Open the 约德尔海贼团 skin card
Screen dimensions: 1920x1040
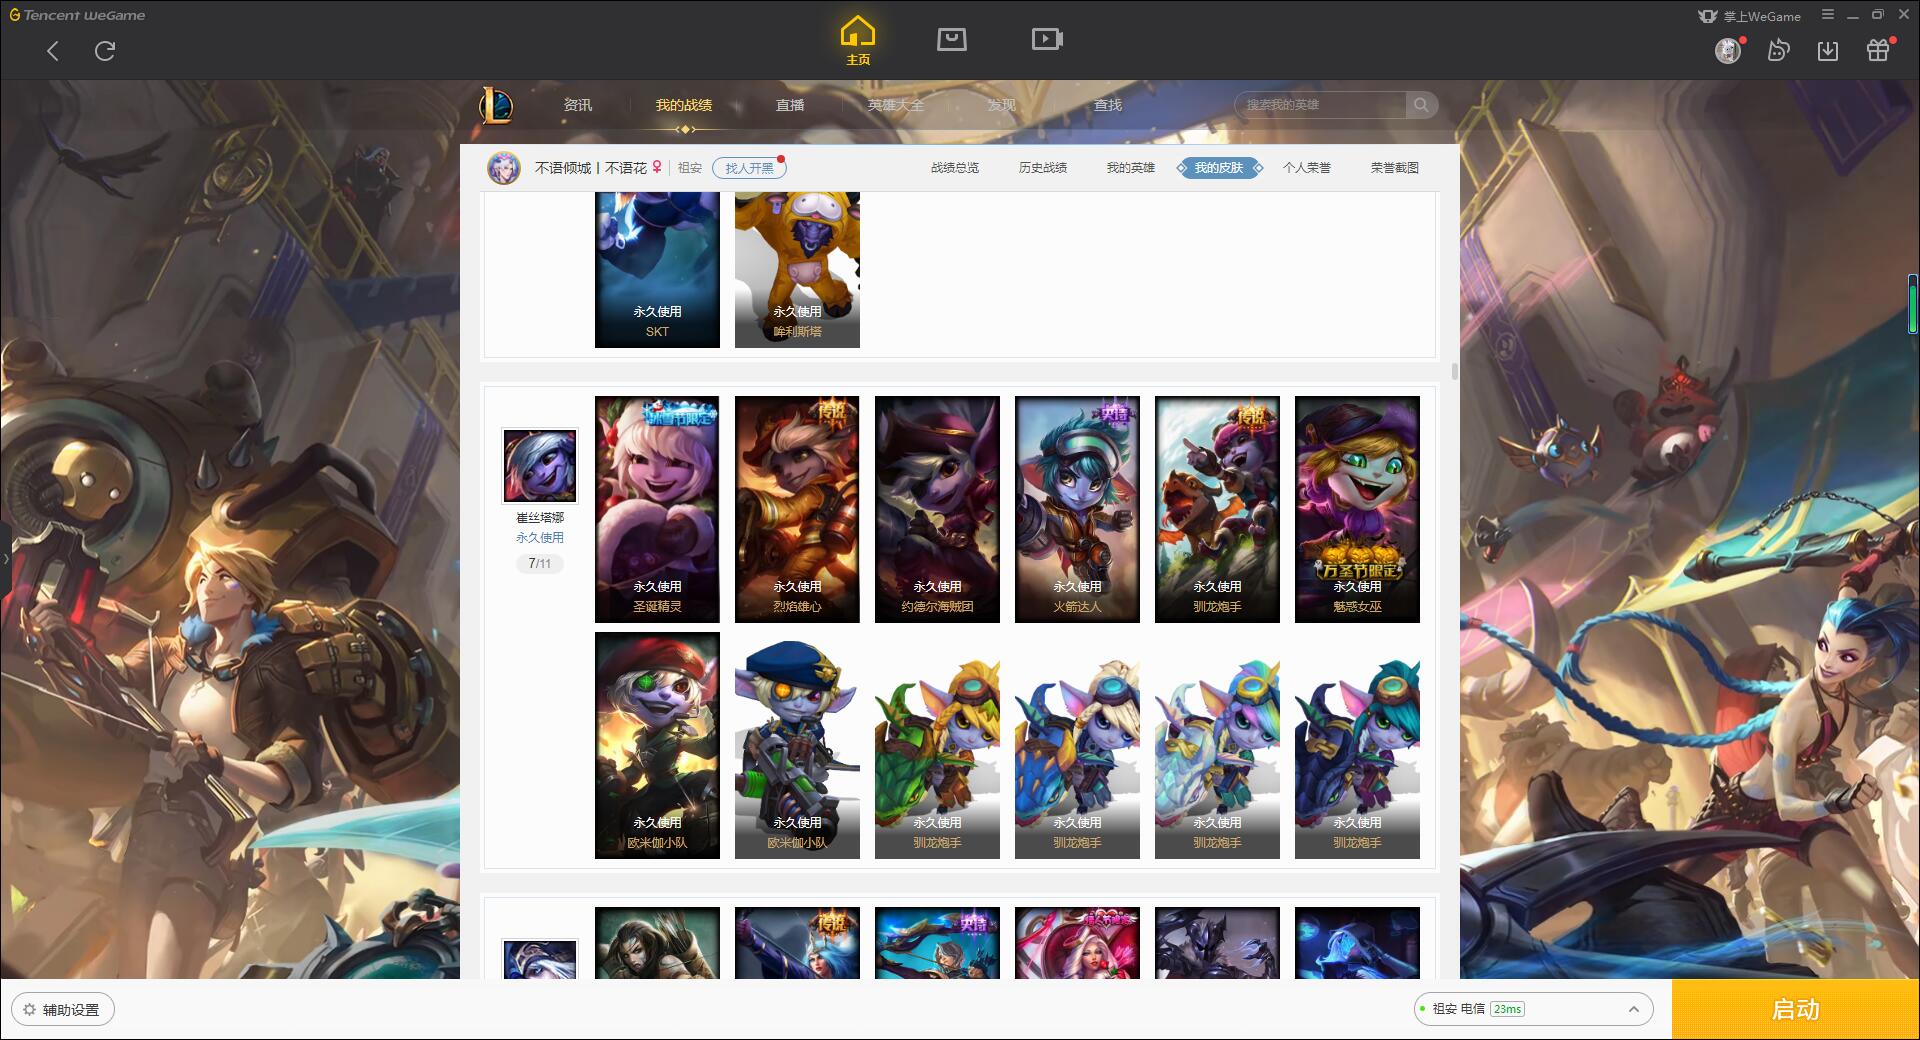click(x=937, y=509)
